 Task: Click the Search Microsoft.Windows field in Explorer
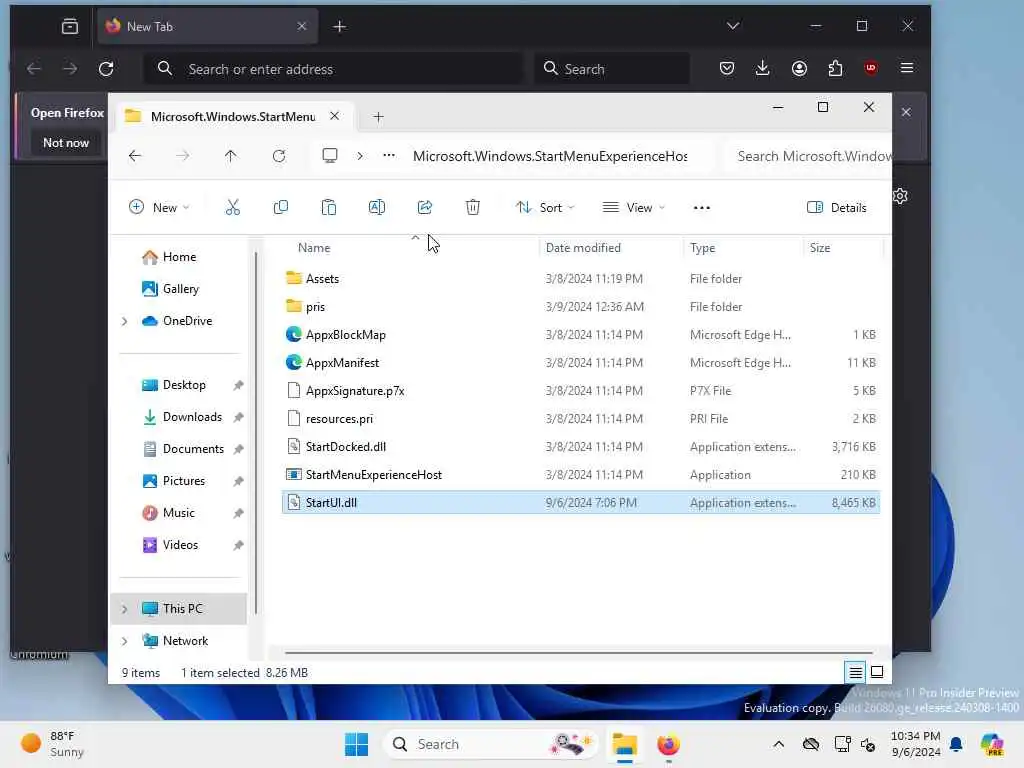[810, 156]
